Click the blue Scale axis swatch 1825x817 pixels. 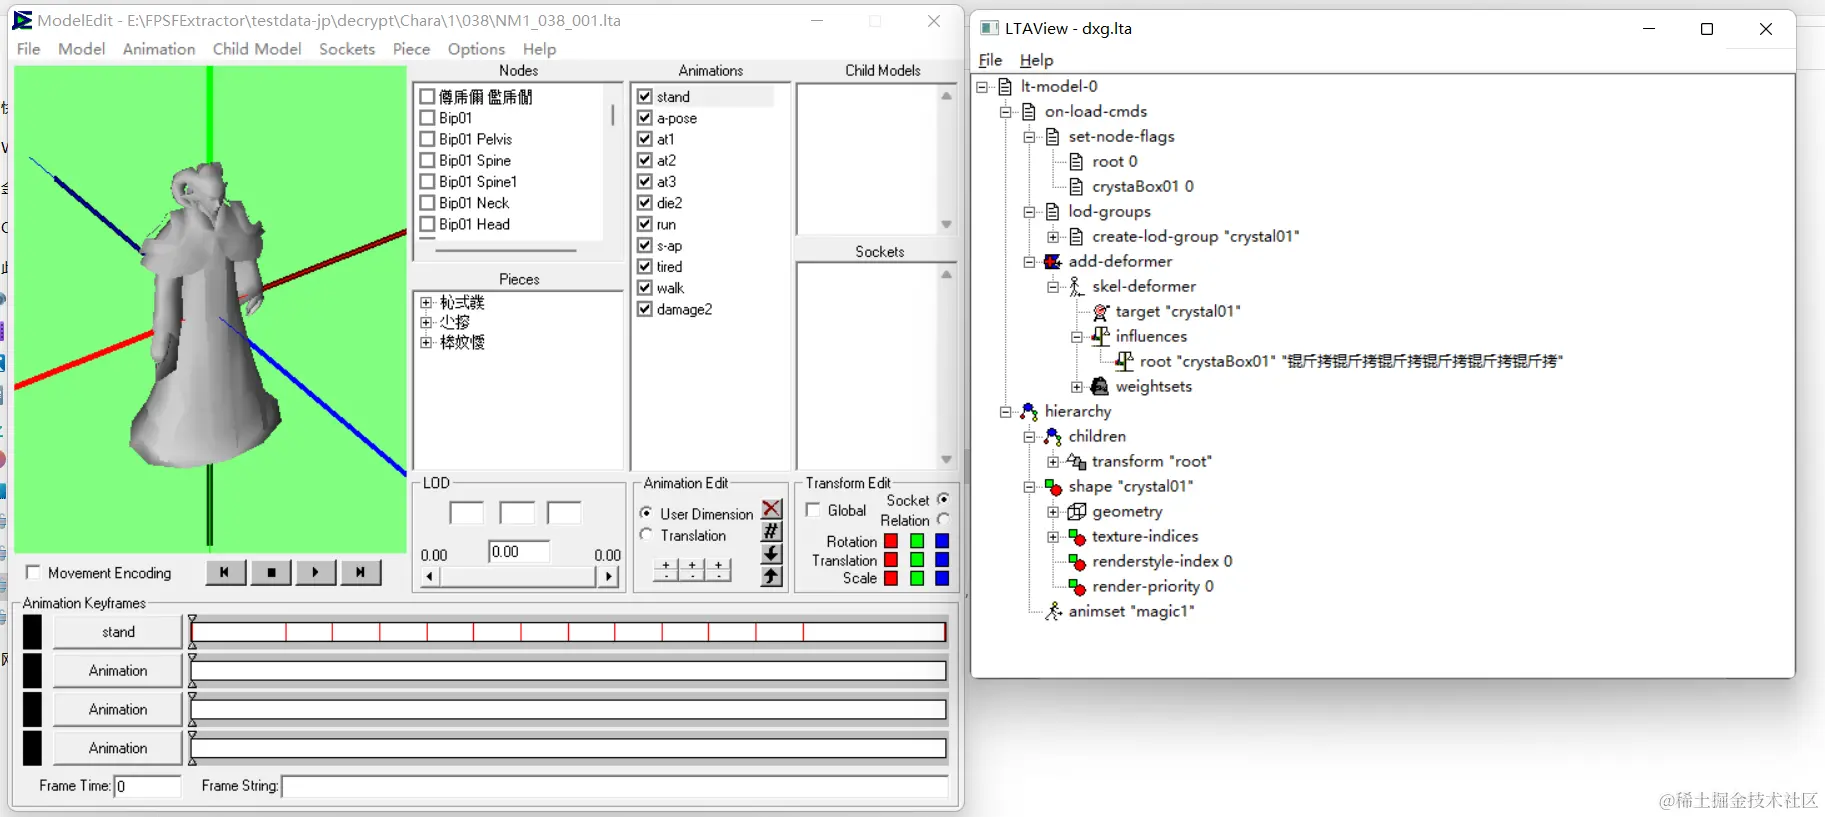coord(942,578)
